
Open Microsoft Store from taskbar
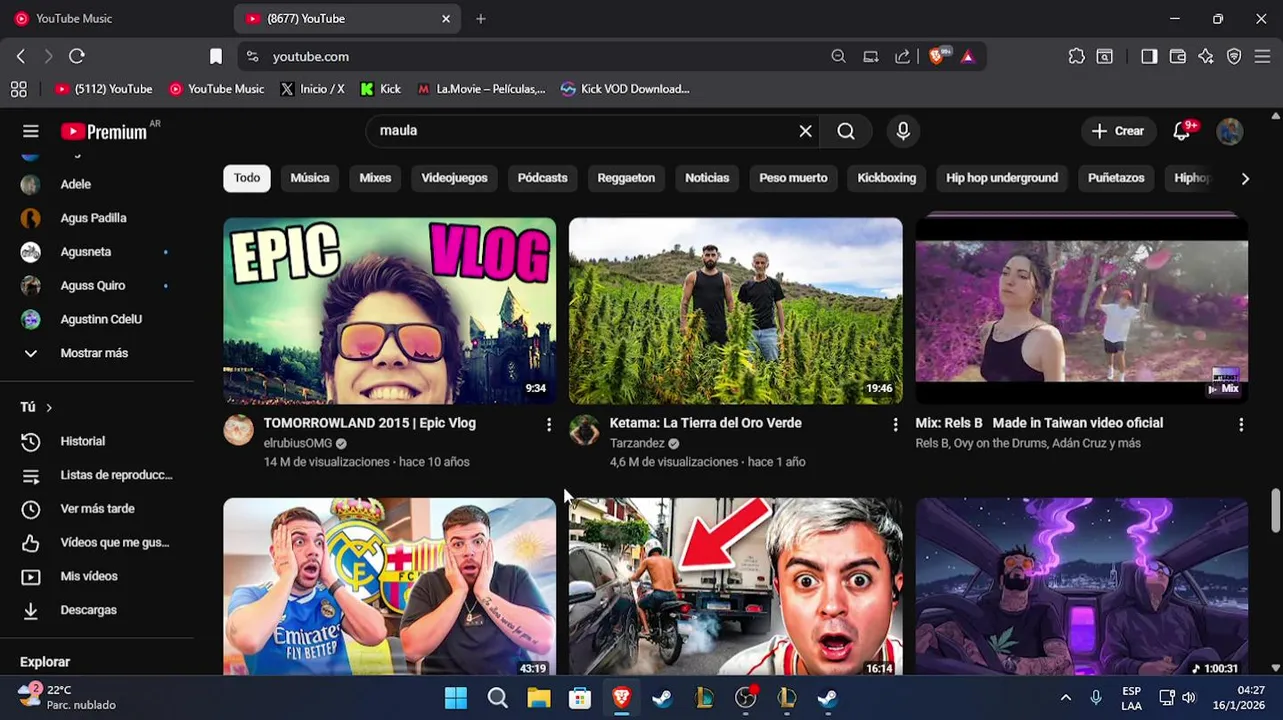point(580,698)
